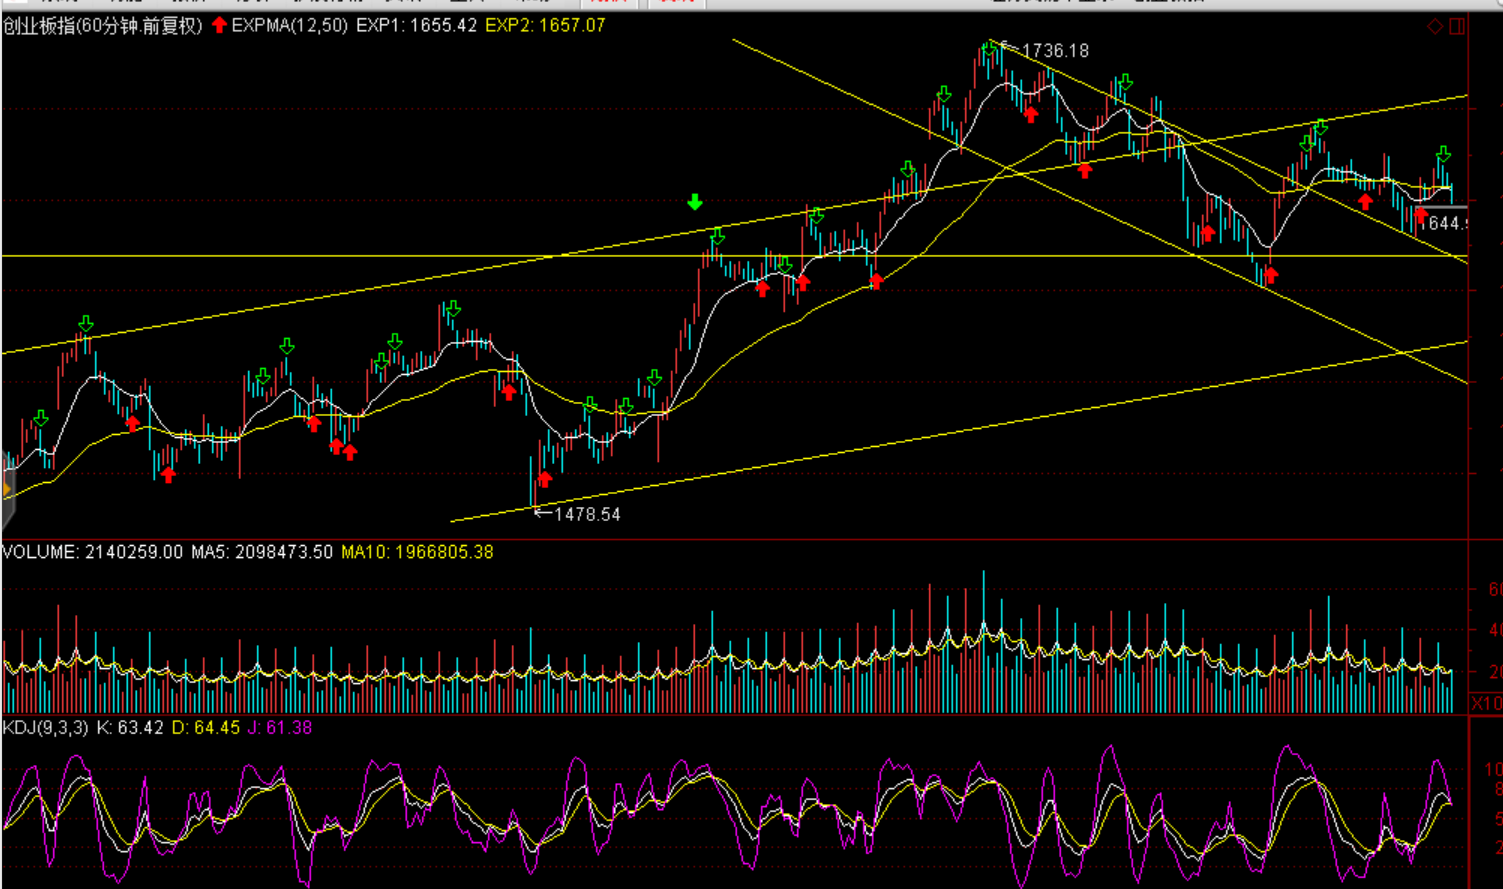Click the arrow pointing to 1478.54 low
1503x889 pixels.
[543, 513]
